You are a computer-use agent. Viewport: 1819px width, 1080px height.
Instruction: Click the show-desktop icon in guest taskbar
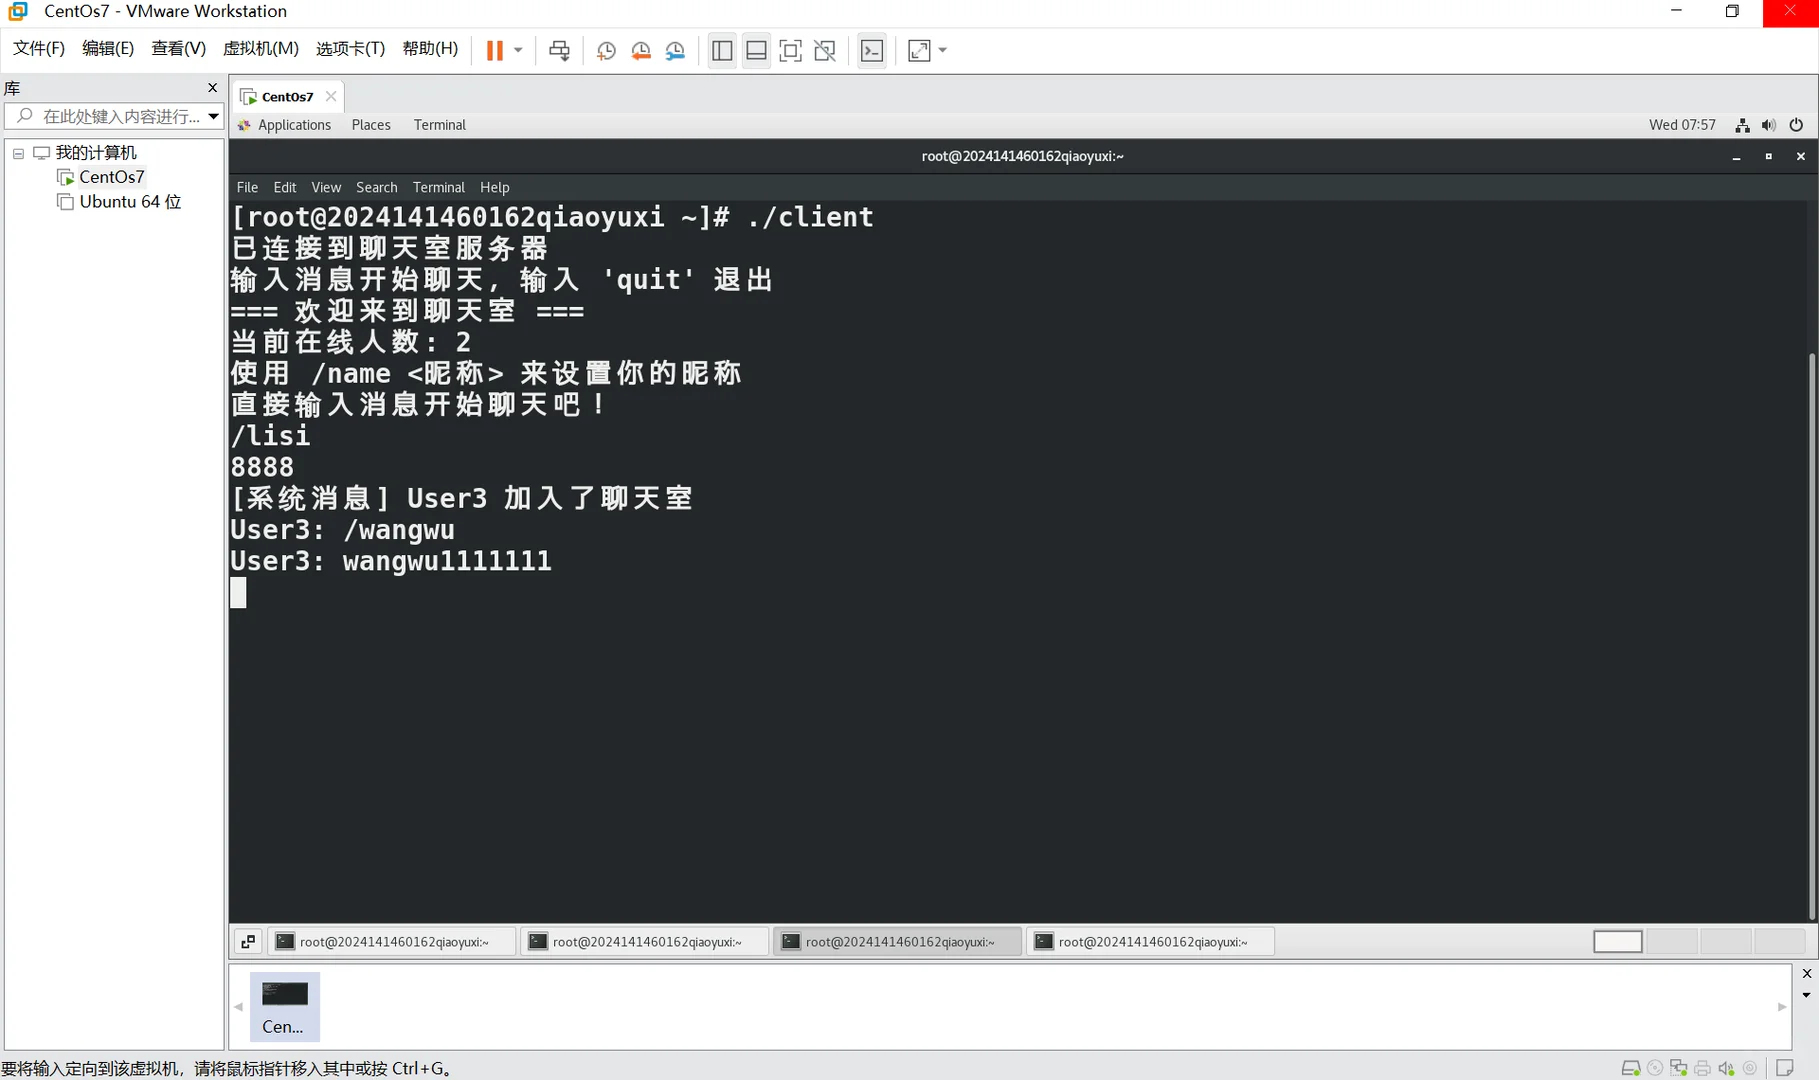click(248, 942)
